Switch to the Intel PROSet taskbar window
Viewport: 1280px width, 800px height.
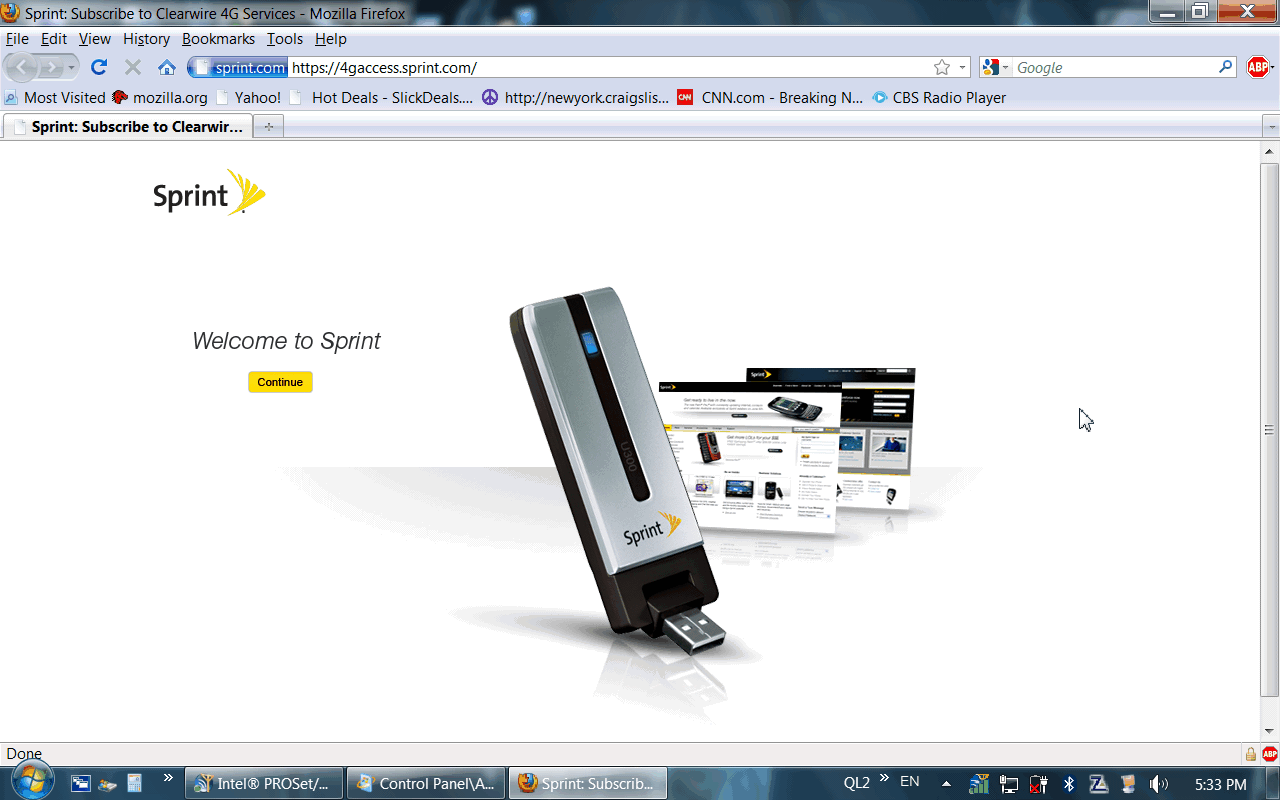(x=265, y=783)
